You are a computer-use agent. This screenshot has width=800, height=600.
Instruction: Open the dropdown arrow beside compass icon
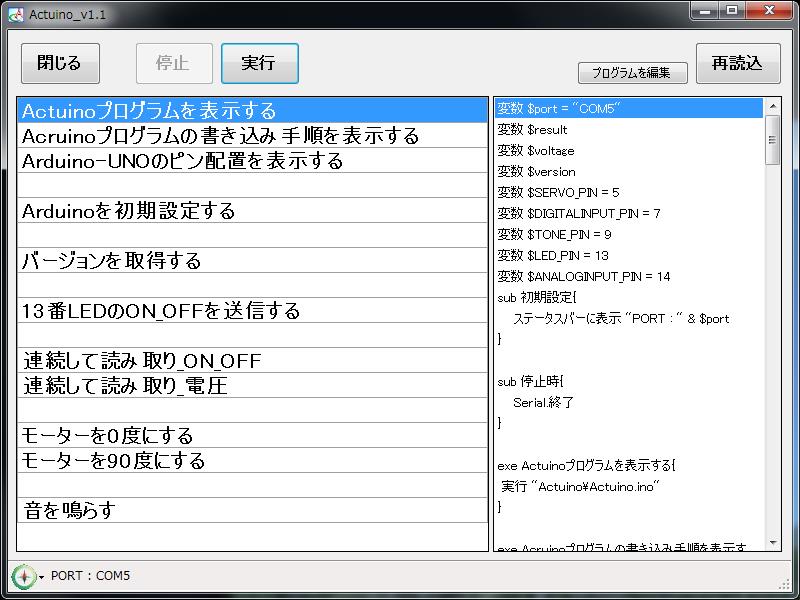(41, 577)
